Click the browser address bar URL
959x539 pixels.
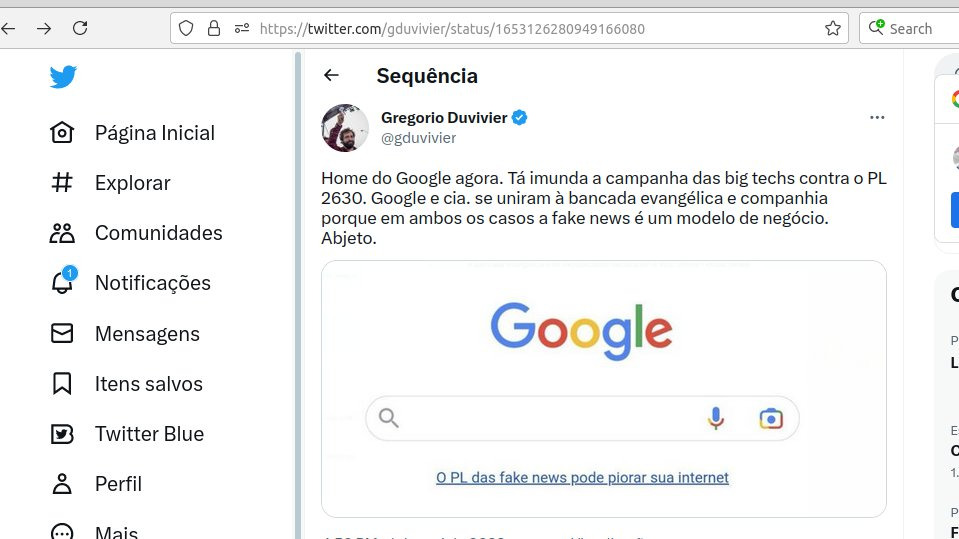click(452, 29)
